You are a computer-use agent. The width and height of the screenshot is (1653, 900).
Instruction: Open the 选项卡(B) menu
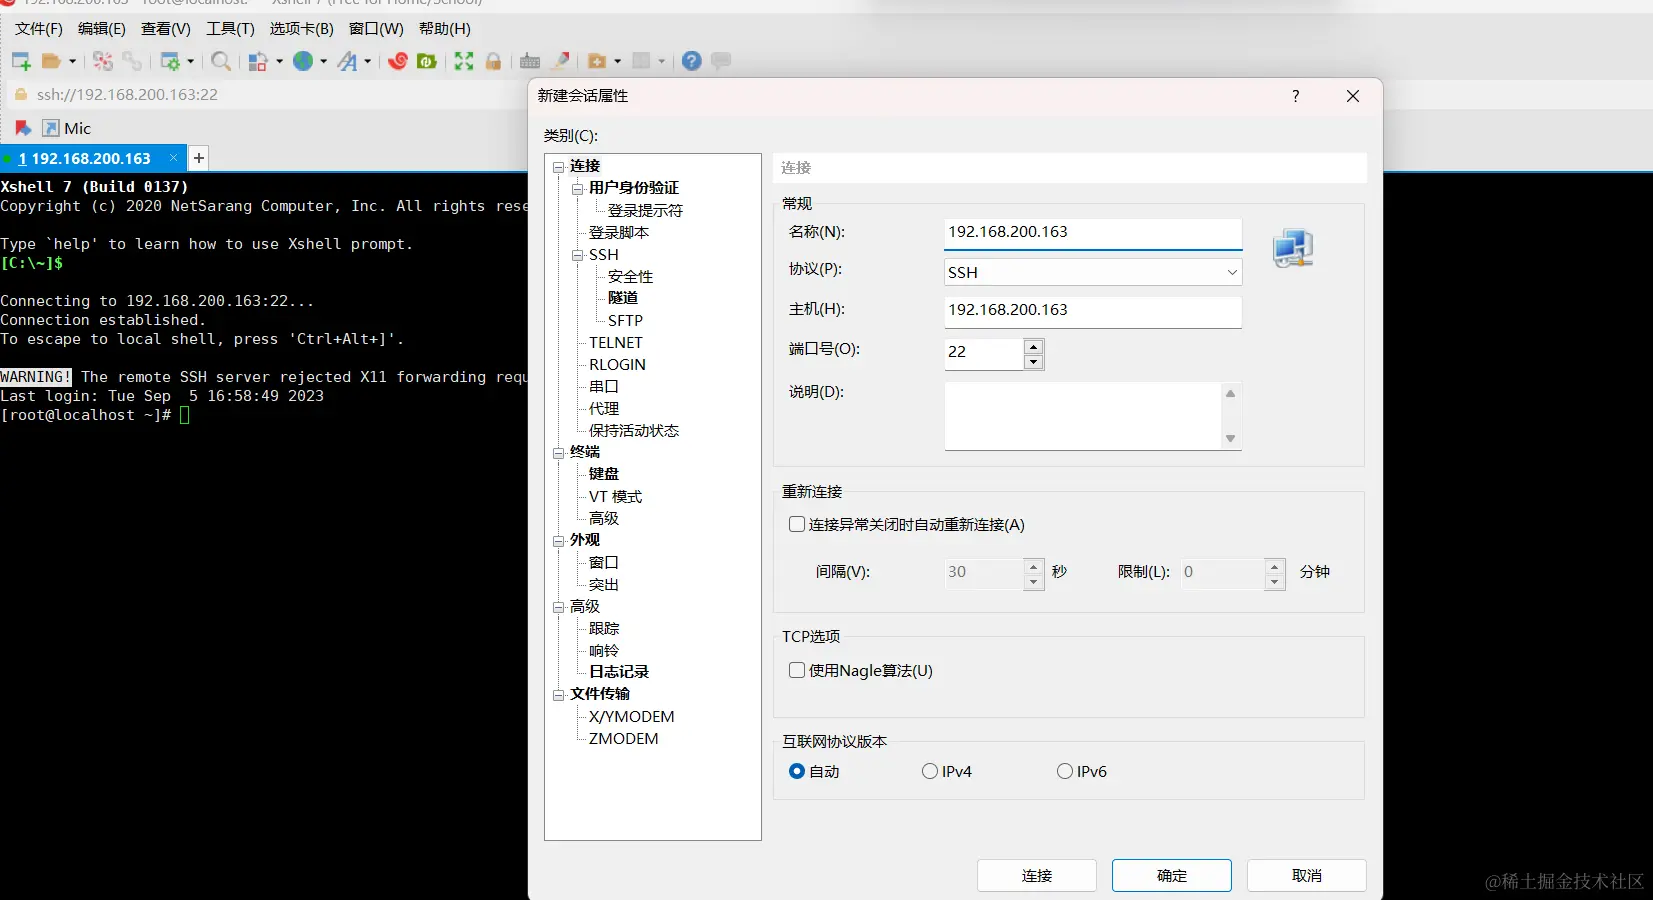click(302, 29)
